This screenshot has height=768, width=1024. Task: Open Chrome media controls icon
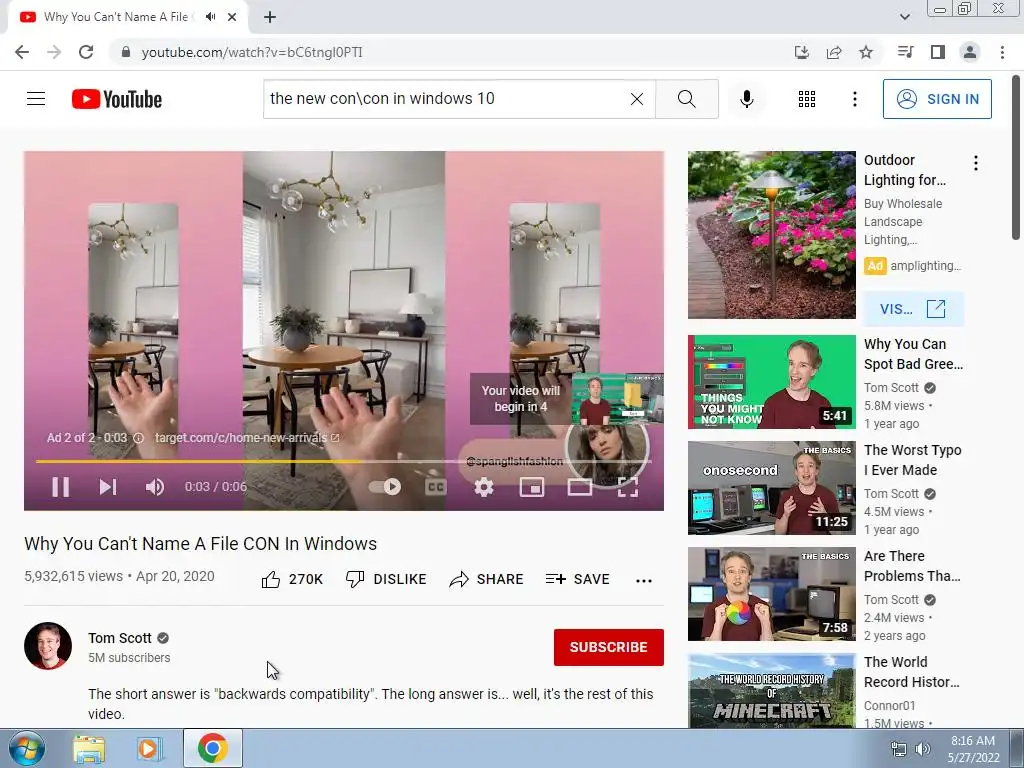click(x=905, y=52)
